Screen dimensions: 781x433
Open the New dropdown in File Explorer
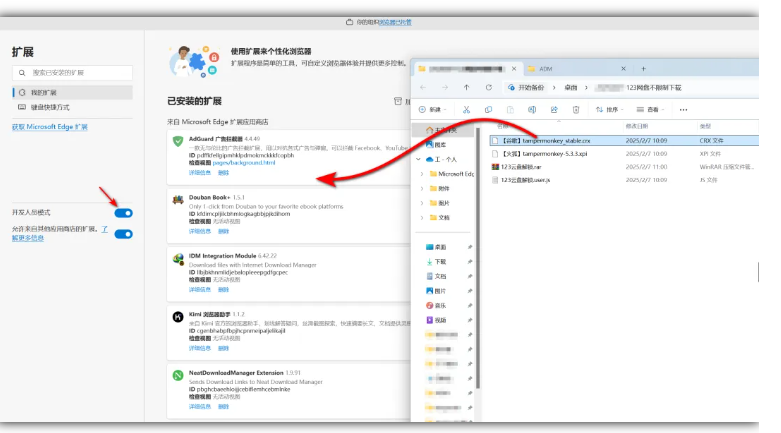(433, 110)
